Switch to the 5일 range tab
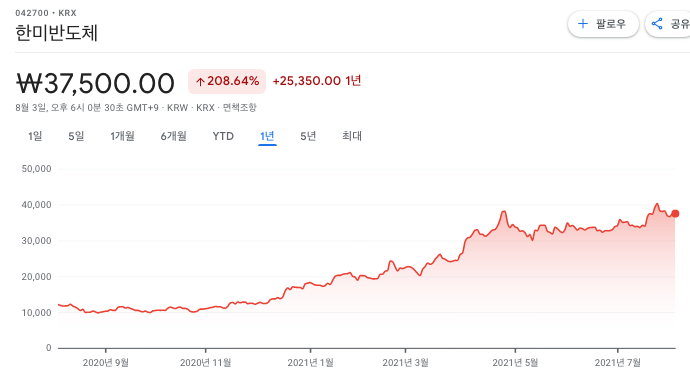 click(x=76, y=136)
